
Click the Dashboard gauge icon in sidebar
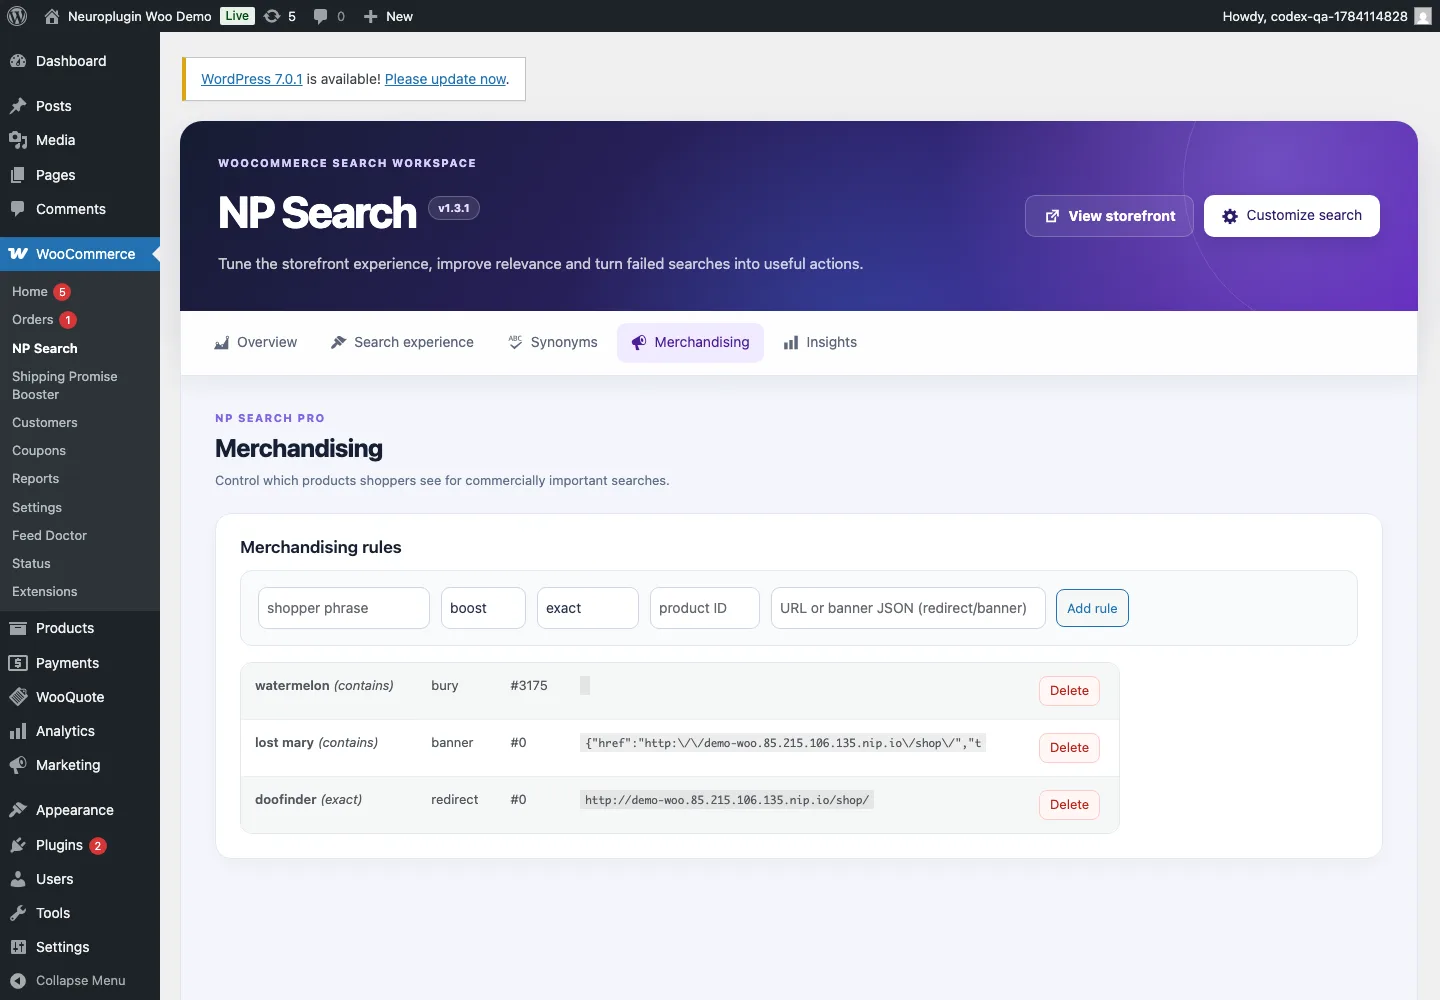pyautogui.click(x=18, y=61)
